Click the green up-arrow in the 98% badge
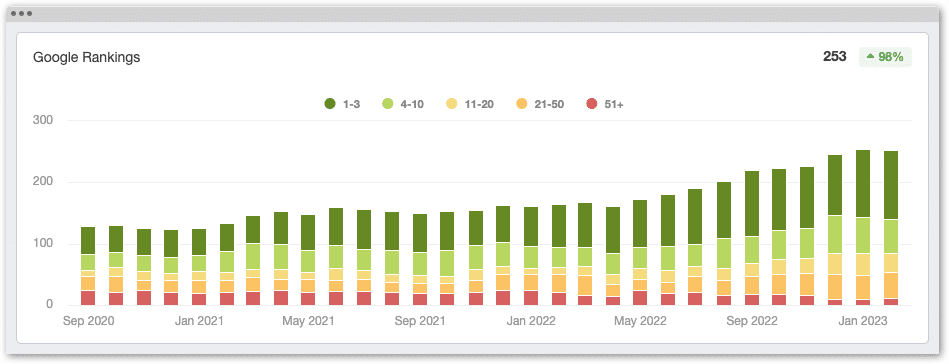The height and width of the screenshot is (364, 949). 870,57
